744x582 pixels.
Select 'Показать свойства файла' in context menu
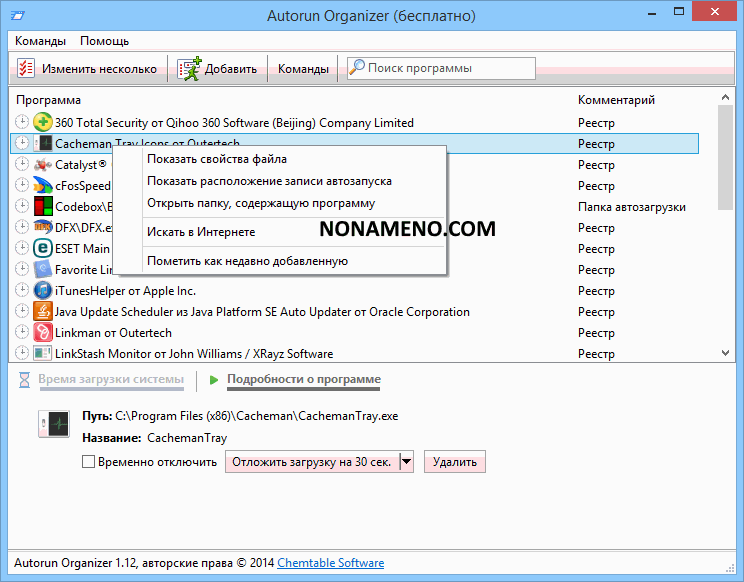click(217, 159)
